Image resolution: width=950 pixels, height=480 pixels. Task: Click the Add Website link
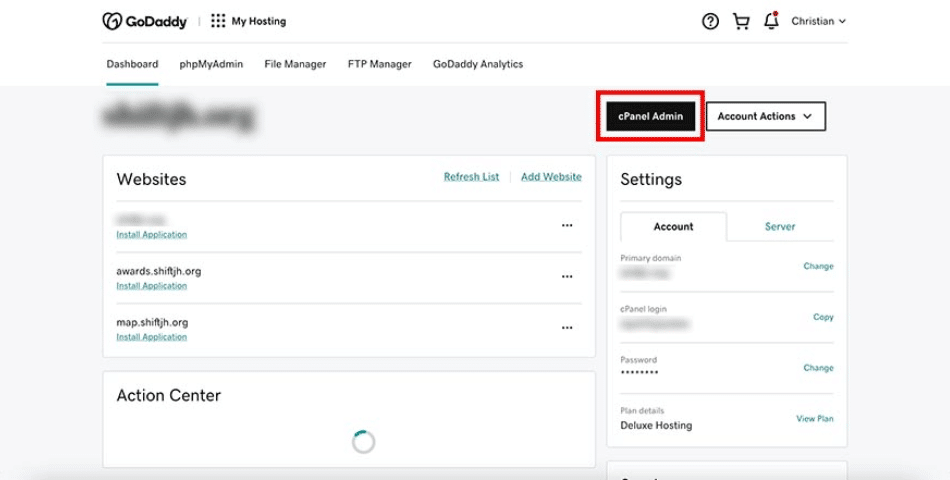551,177
